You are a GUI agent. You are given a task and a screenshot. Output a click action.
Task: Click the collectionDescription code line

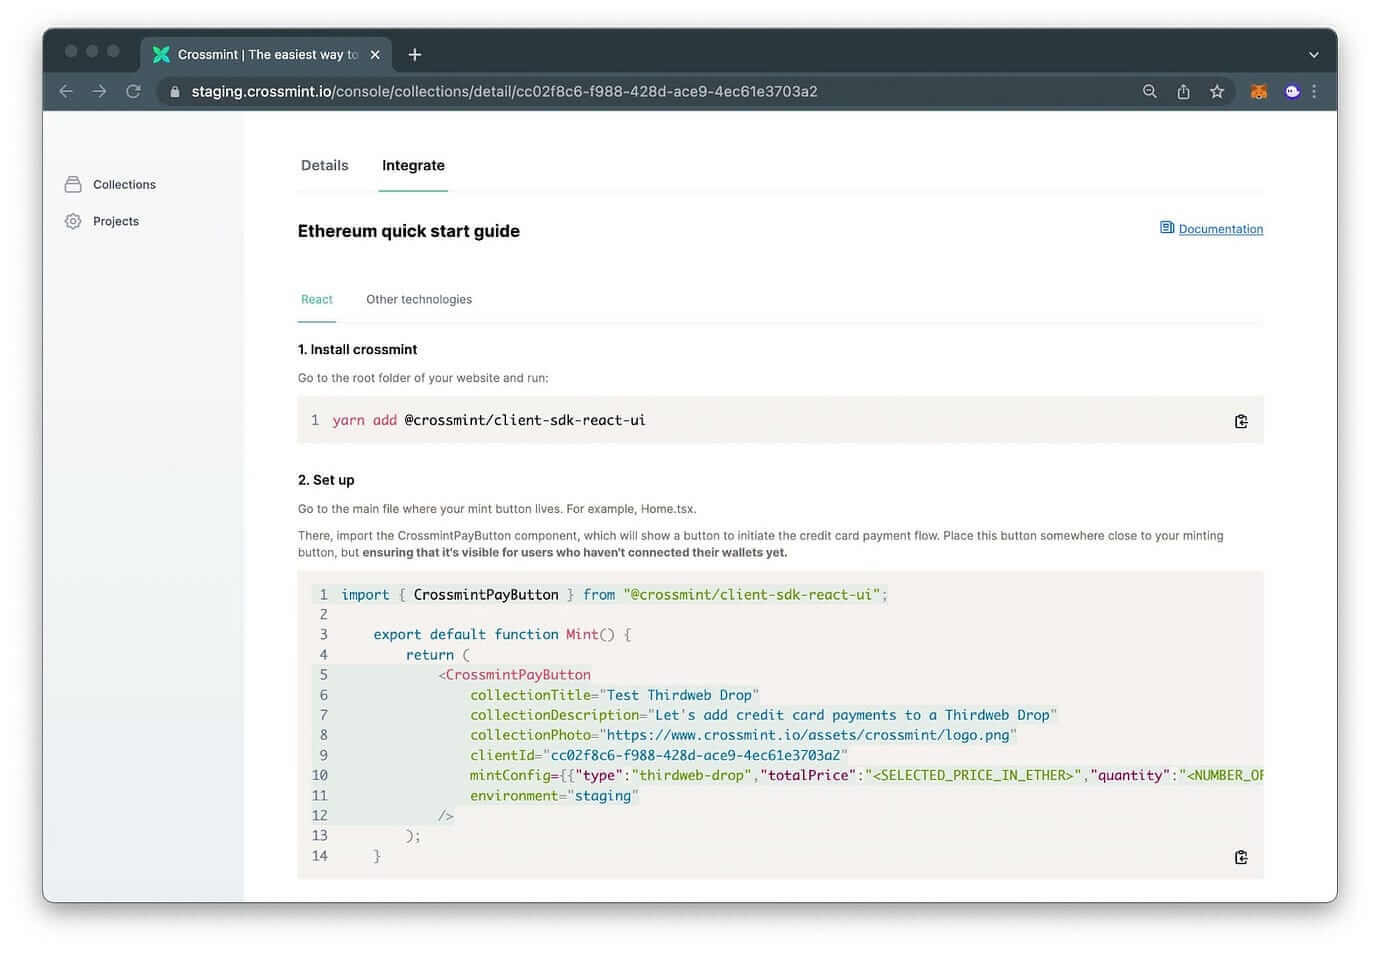click(764, 716)
